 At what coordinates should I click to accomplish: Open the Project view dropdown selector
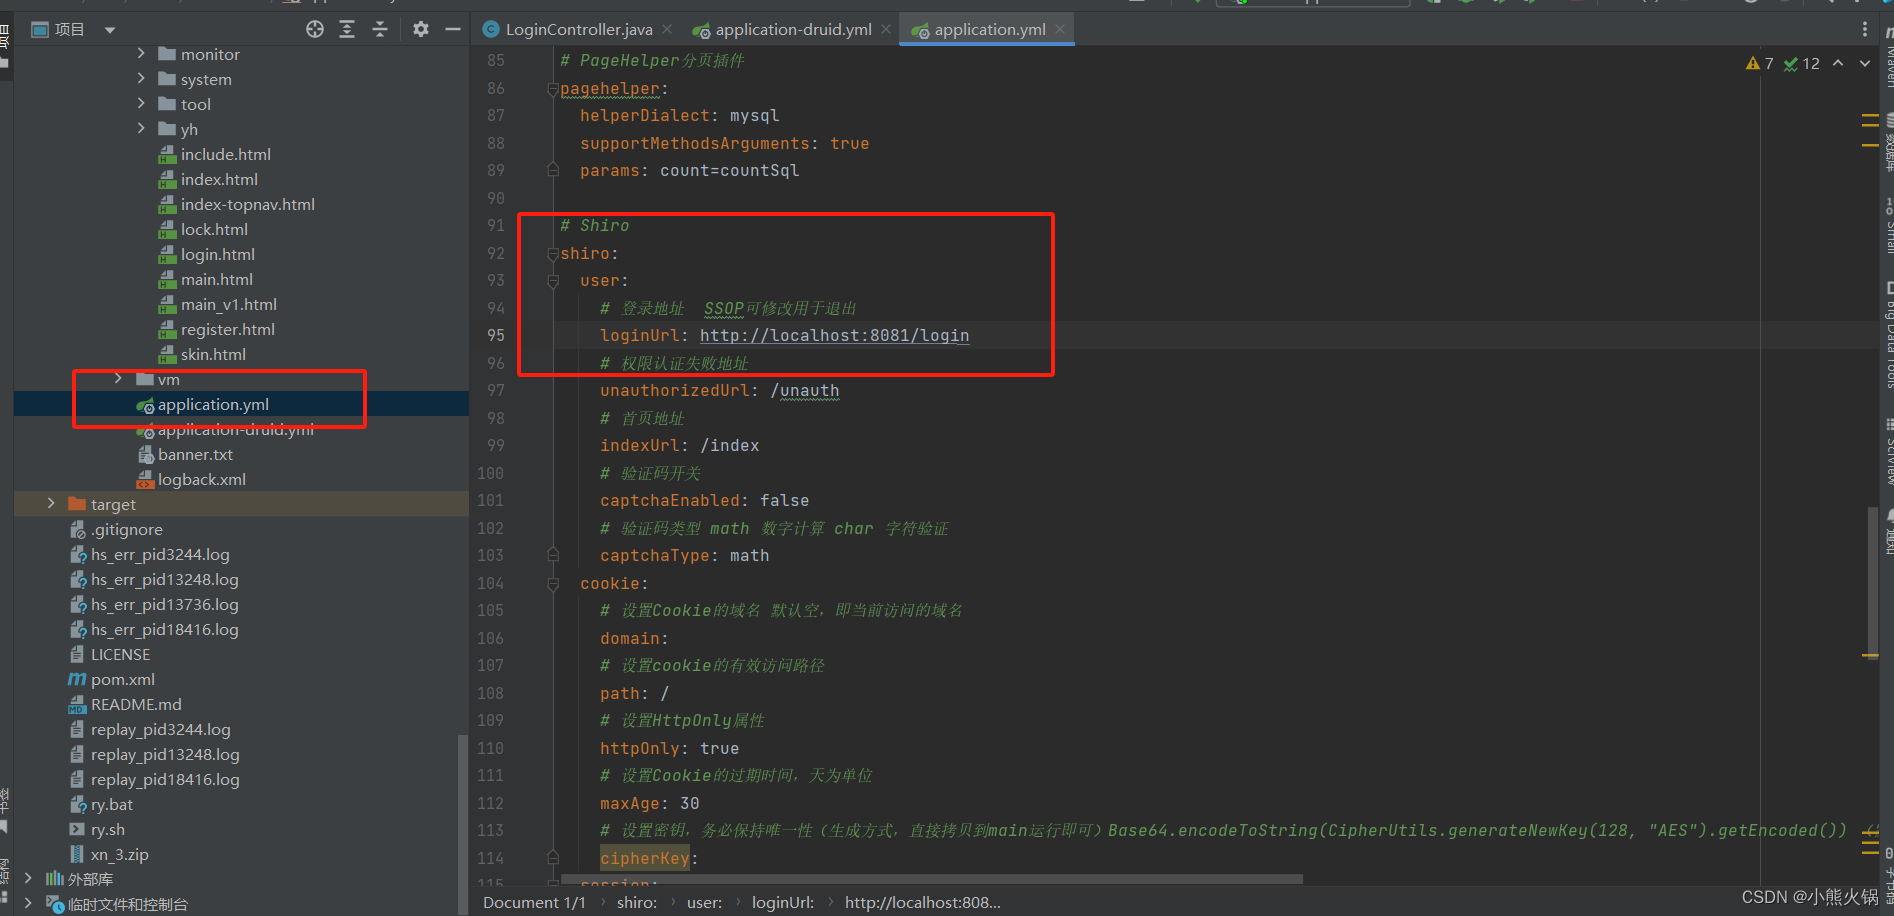[110, 30]
